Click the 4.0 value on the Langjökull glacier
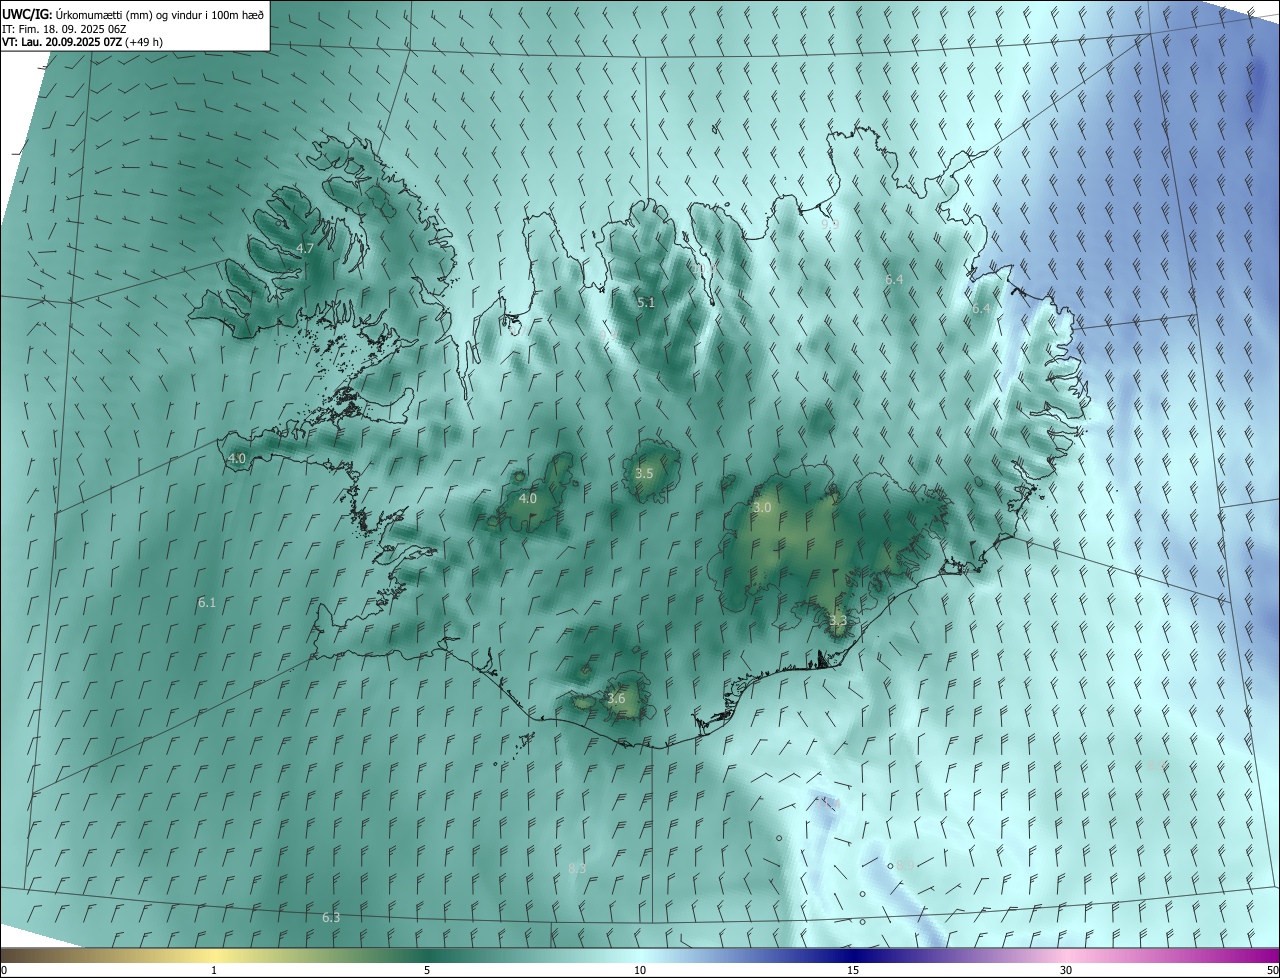 528,498
